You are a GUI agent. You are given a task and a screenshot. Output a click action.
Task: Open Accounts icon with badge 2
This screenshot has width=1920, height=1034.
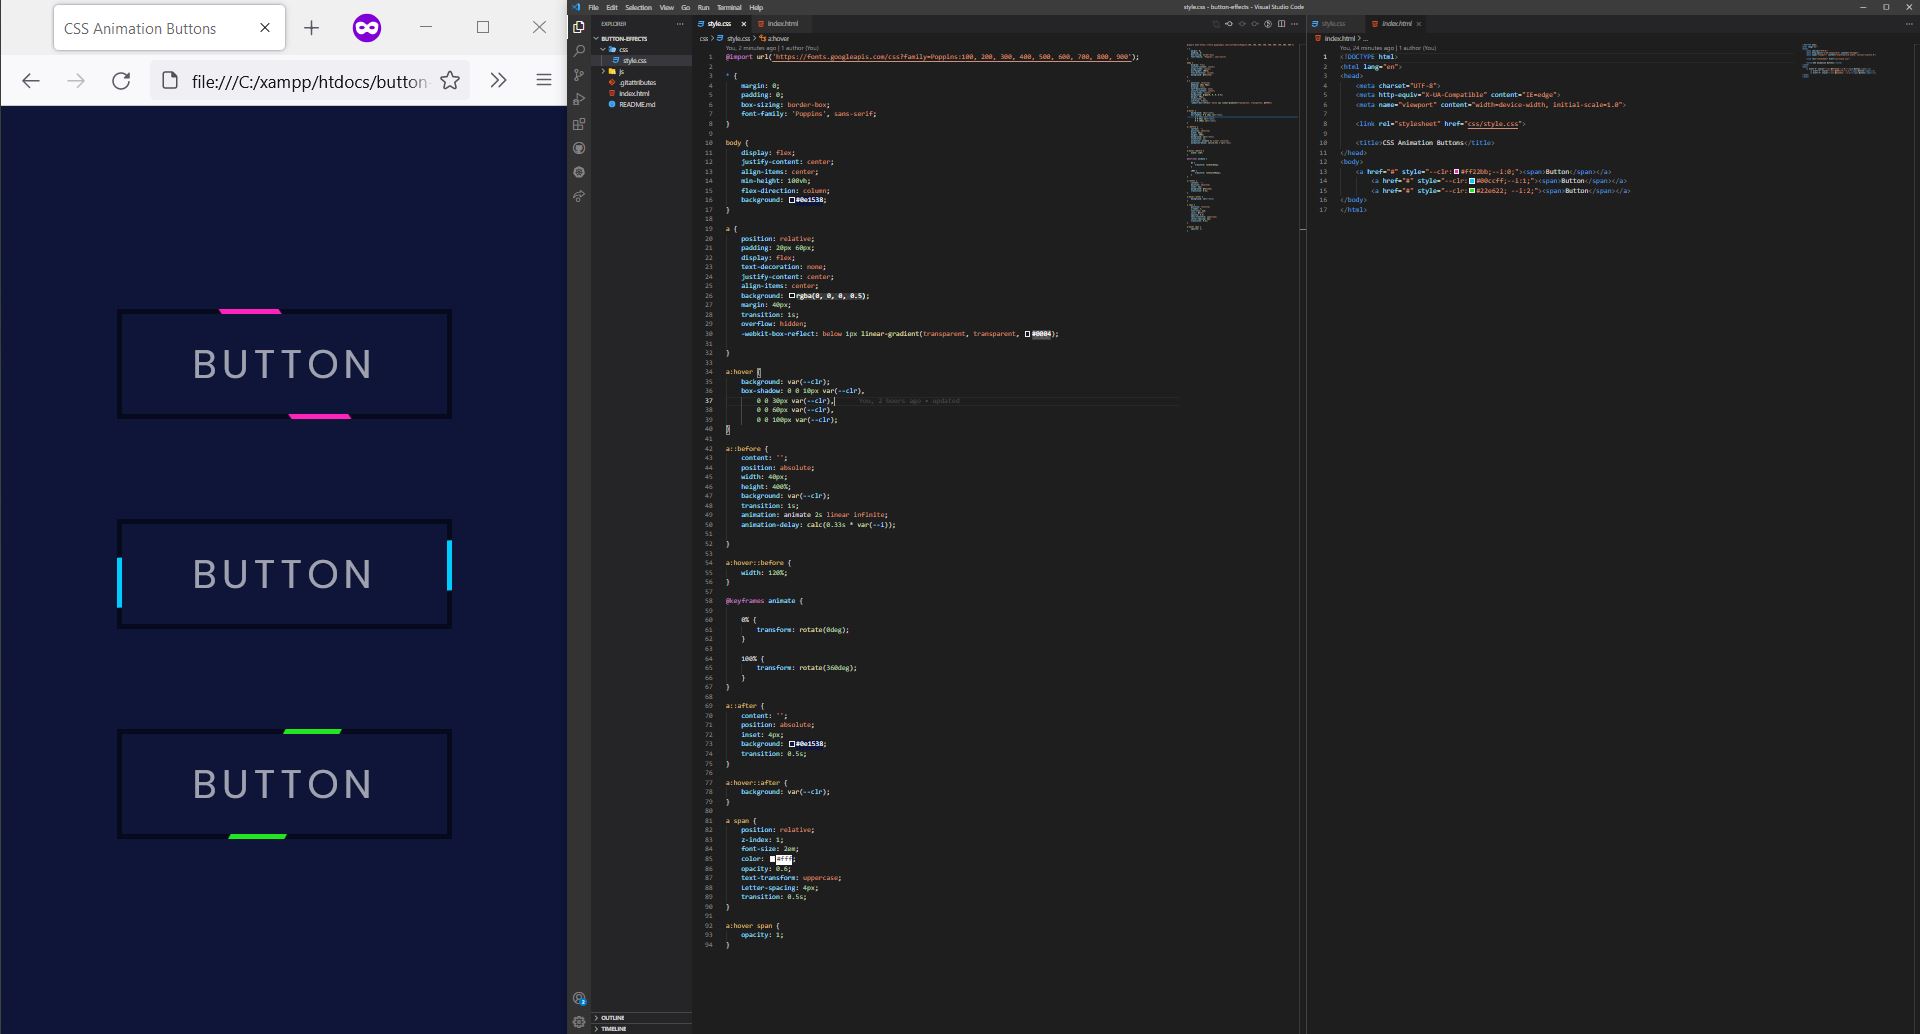tap(579, 998)
